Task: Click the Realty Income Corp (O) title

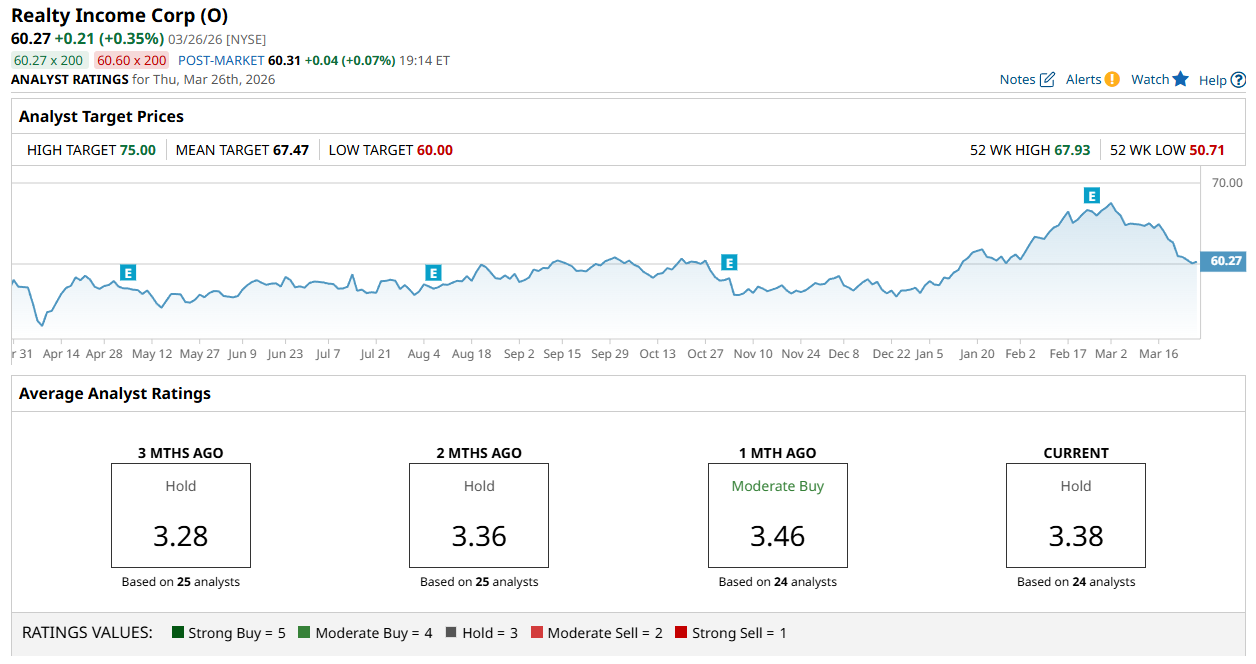Action: pyautogui.click(x=120, y=16)
